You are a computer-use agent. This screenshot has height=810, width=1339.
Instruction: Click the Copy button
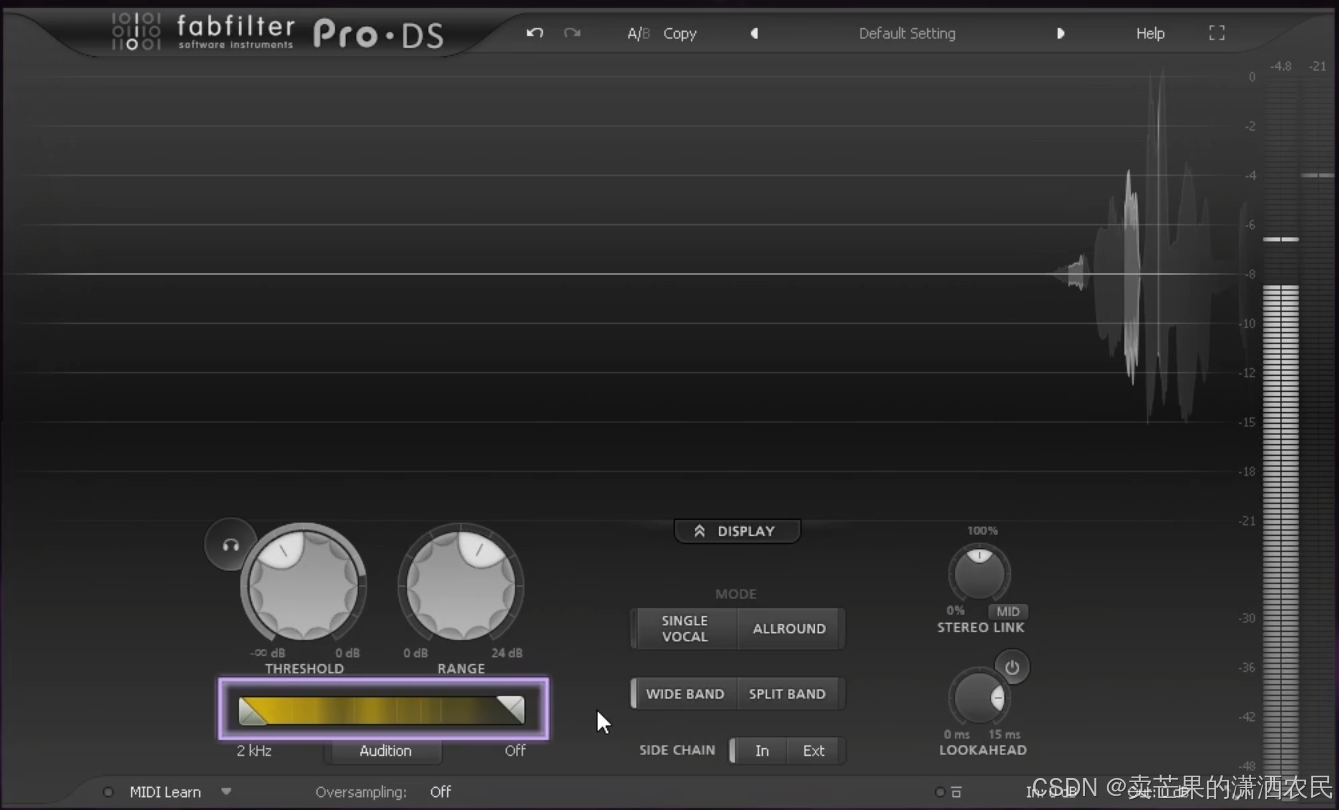[x=680, y=33]
